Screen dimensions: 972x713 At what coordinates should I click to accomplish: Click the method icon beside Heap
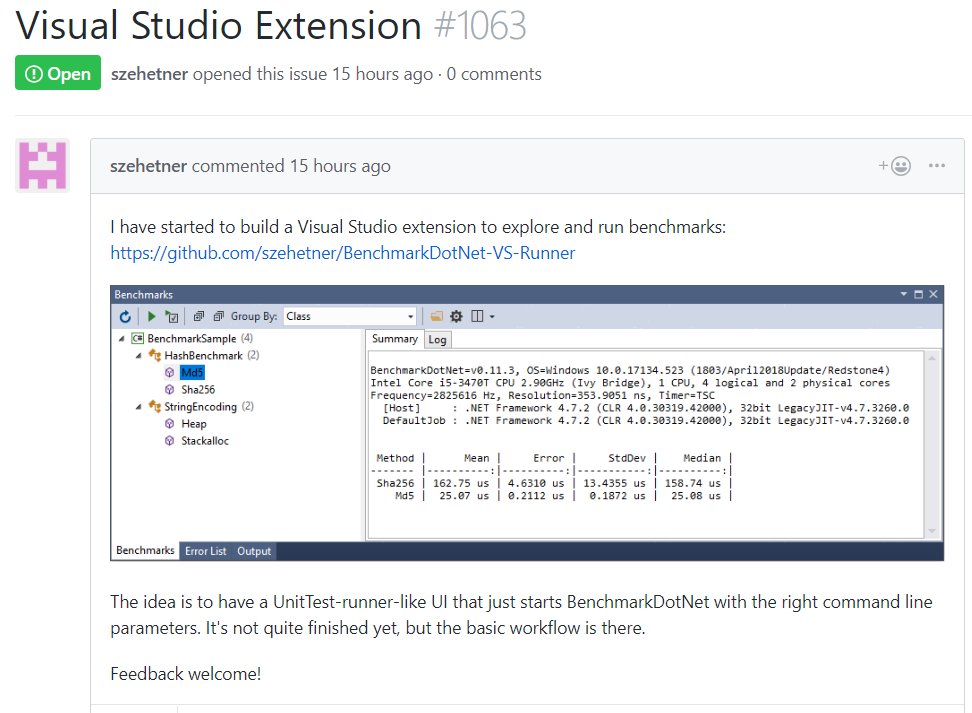(x=169, y=424)
